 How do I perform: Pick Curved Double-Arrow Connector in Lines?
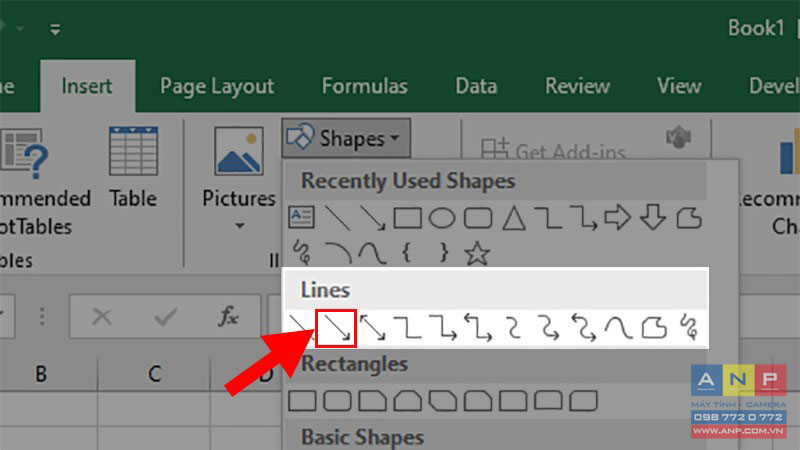coord(584,328)
